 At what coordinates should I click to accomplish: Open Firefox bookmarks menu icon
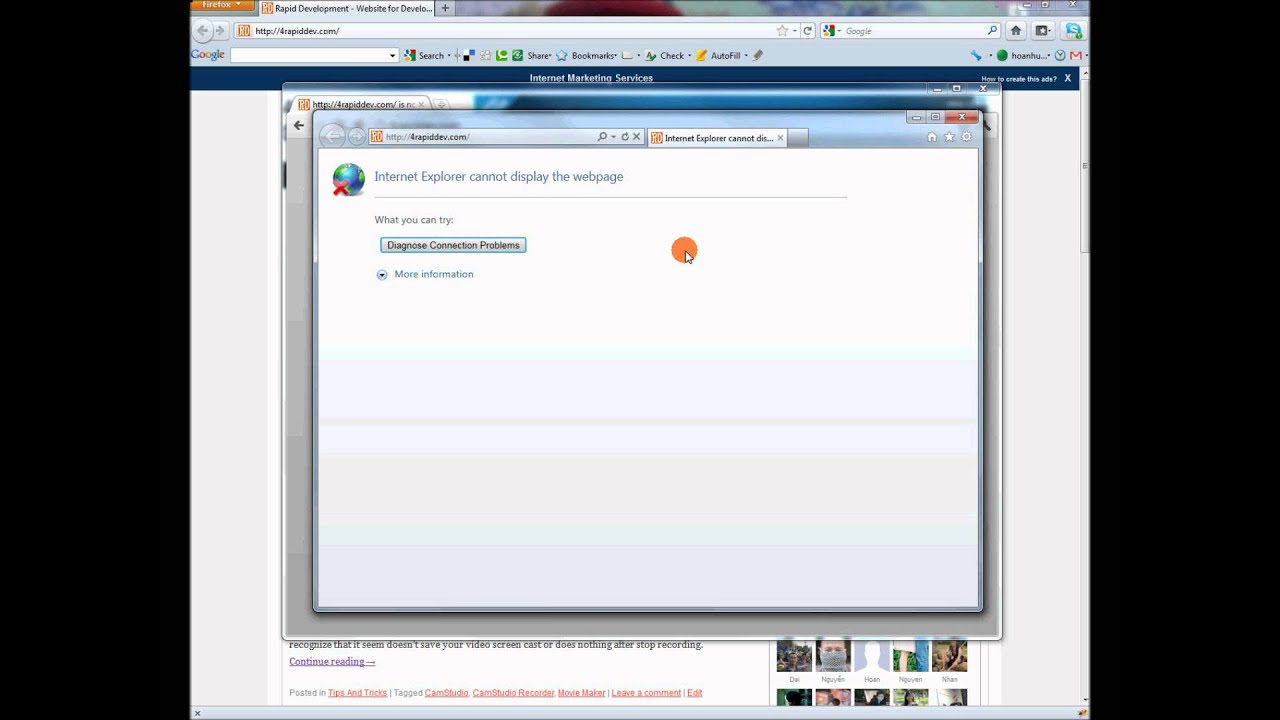pos(1044,31)
